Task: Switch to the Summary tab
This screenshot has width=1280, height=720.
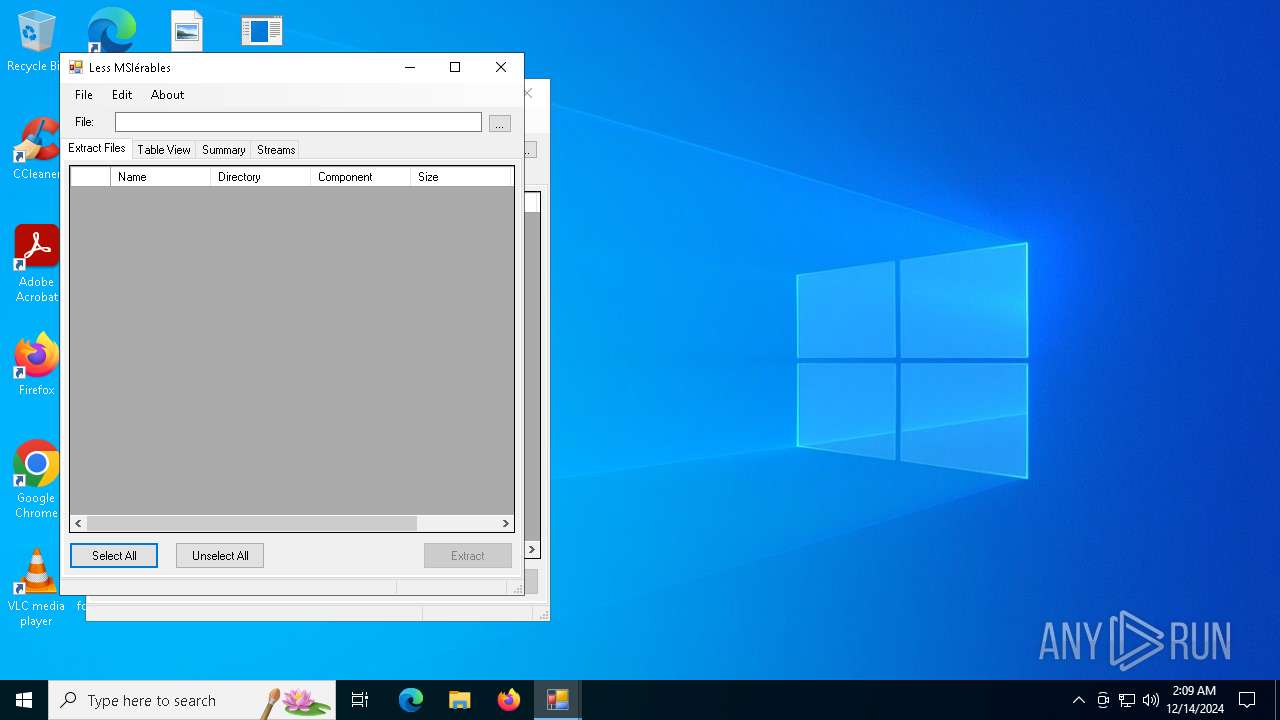Action: click(x=223, y=150)
